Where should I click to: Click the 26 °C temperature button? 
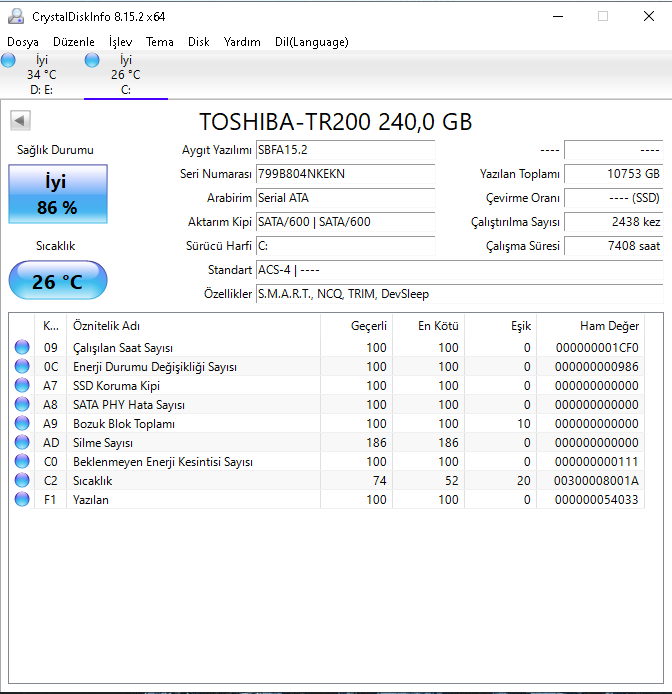58,281
